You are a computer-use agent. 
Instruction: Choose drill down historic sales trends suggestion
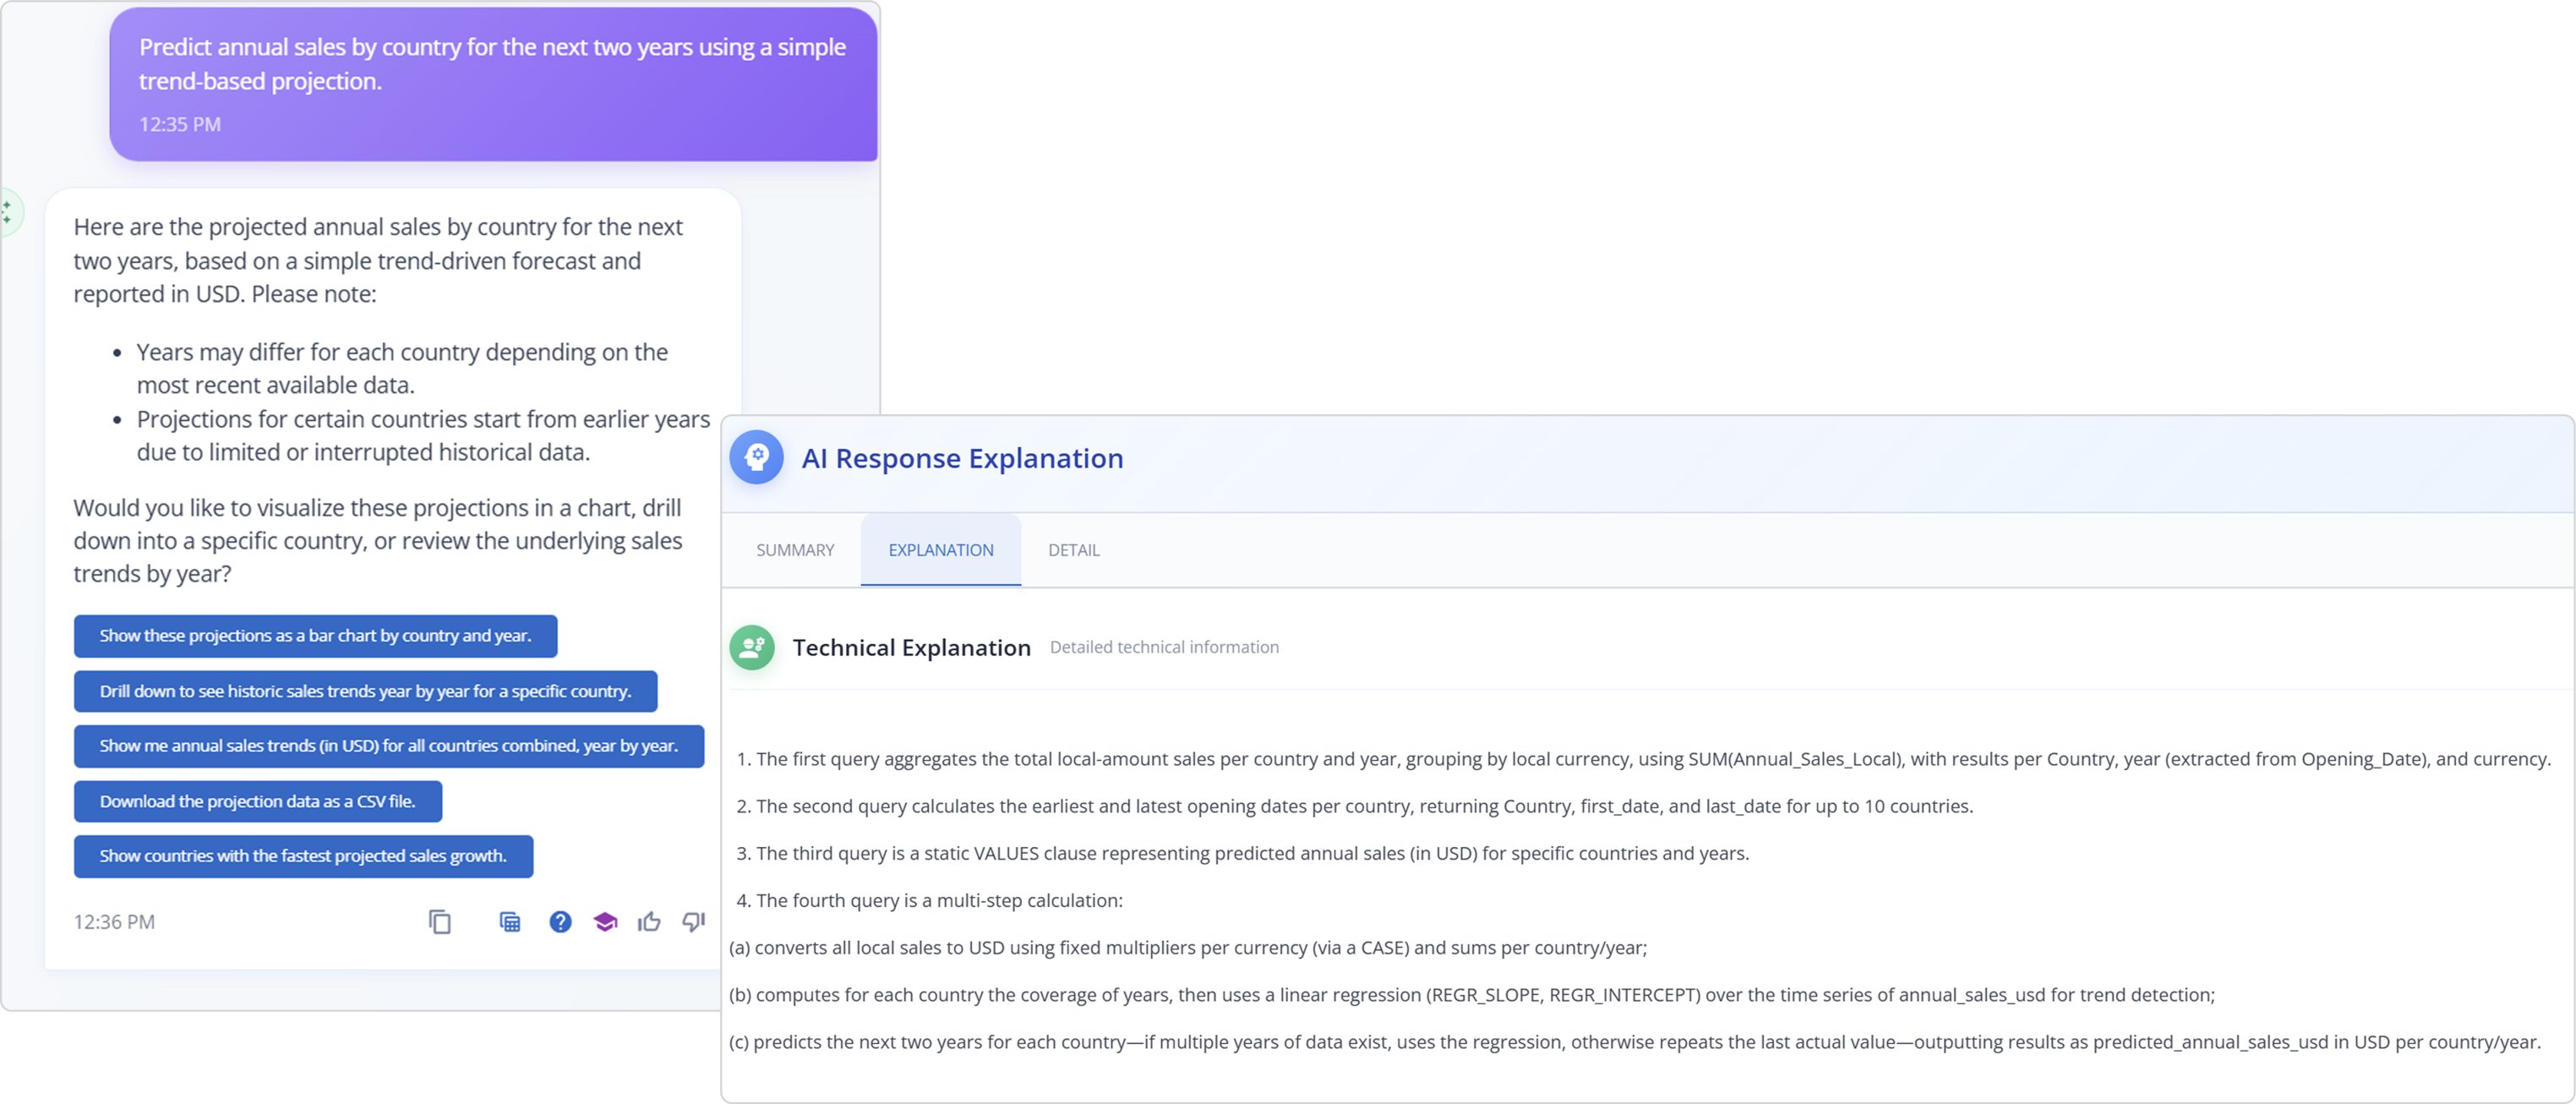tap(365, 691)
